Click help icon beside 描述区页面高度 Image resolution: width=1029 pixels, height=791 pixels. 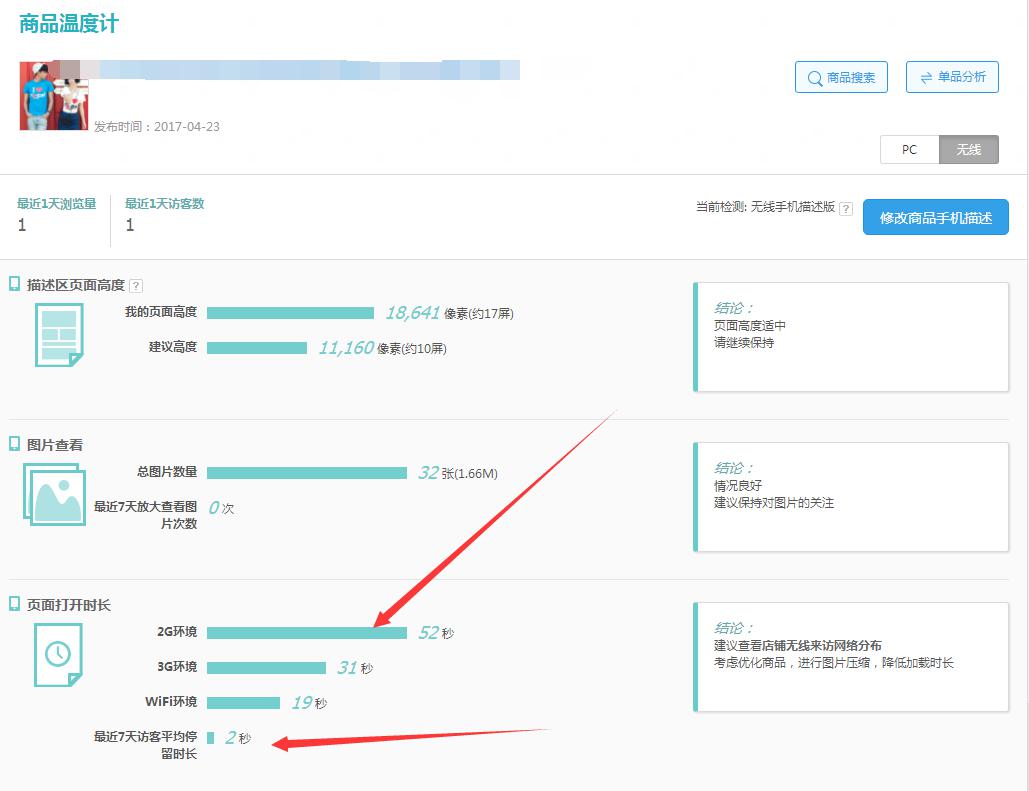pos(136,286)
